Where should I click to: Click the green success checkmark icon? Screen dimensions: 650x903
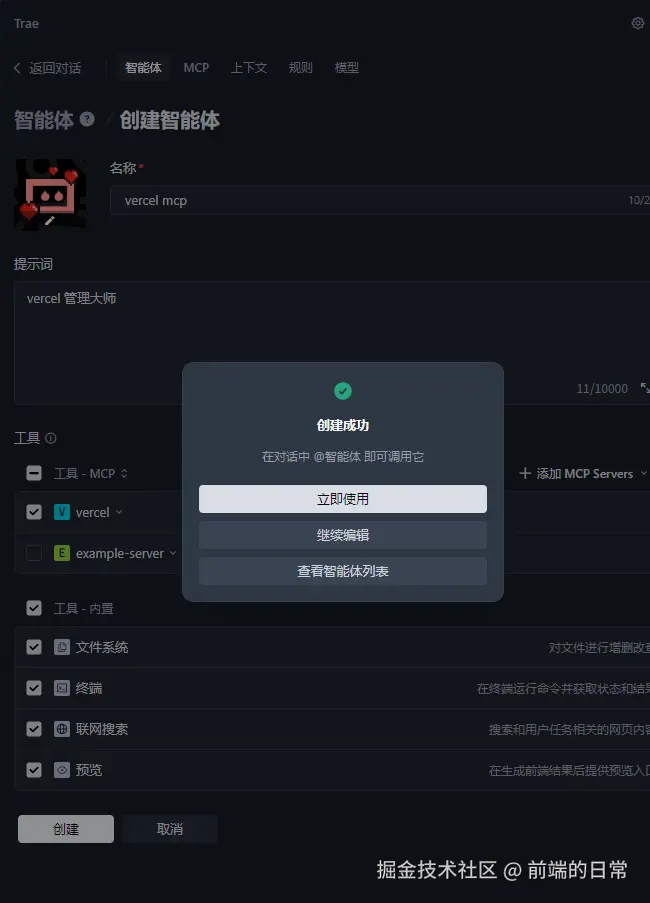click(x=343, y=391)
